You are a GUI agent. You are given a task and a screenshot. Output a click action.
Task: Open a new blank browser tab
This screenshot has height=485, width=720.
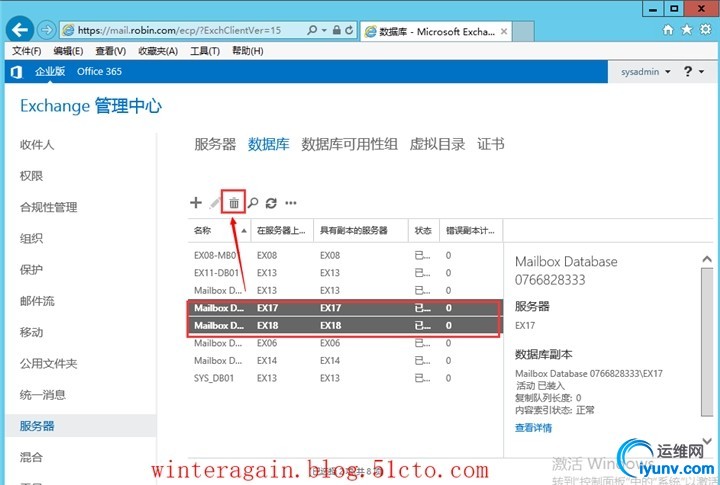[x=523, y=31]
